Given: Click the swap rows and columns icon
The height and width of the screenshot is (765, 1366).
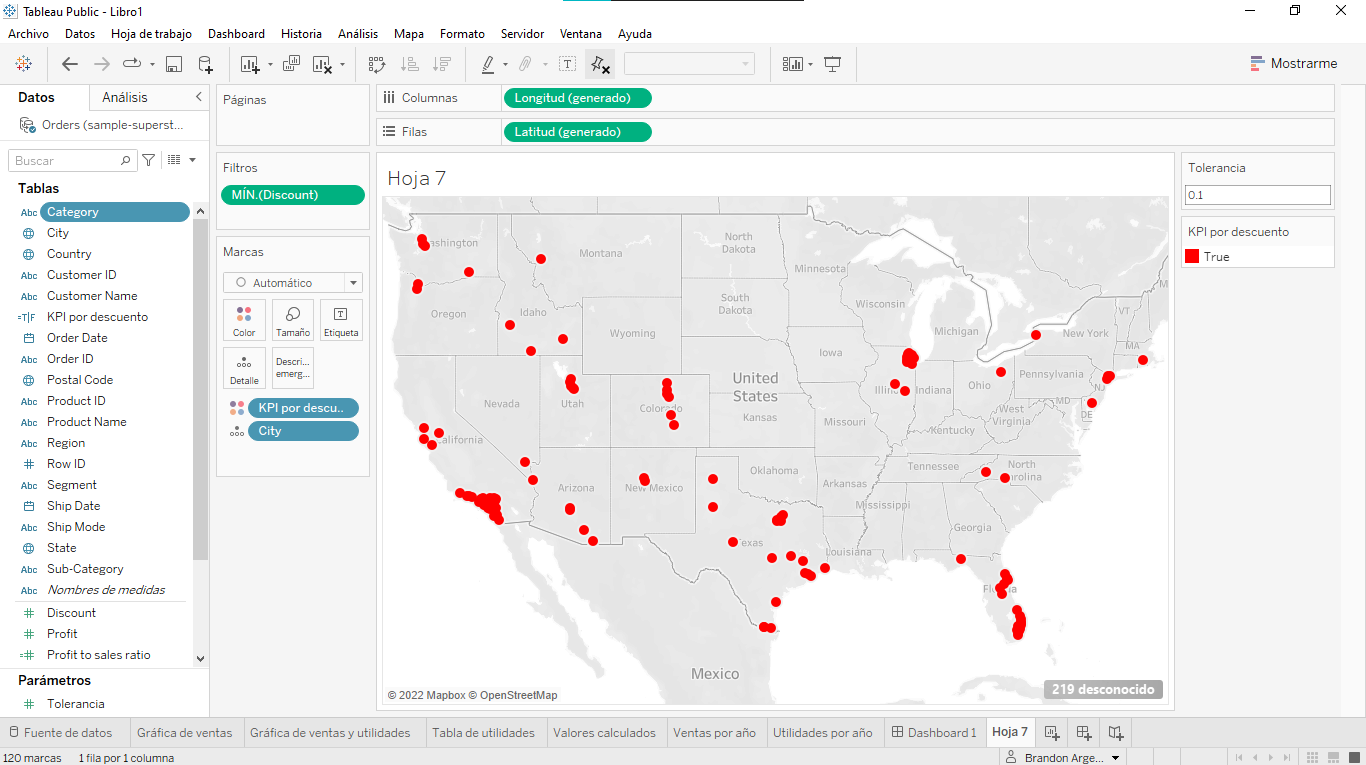Looking at the screenshot, I should click(377, 64).
